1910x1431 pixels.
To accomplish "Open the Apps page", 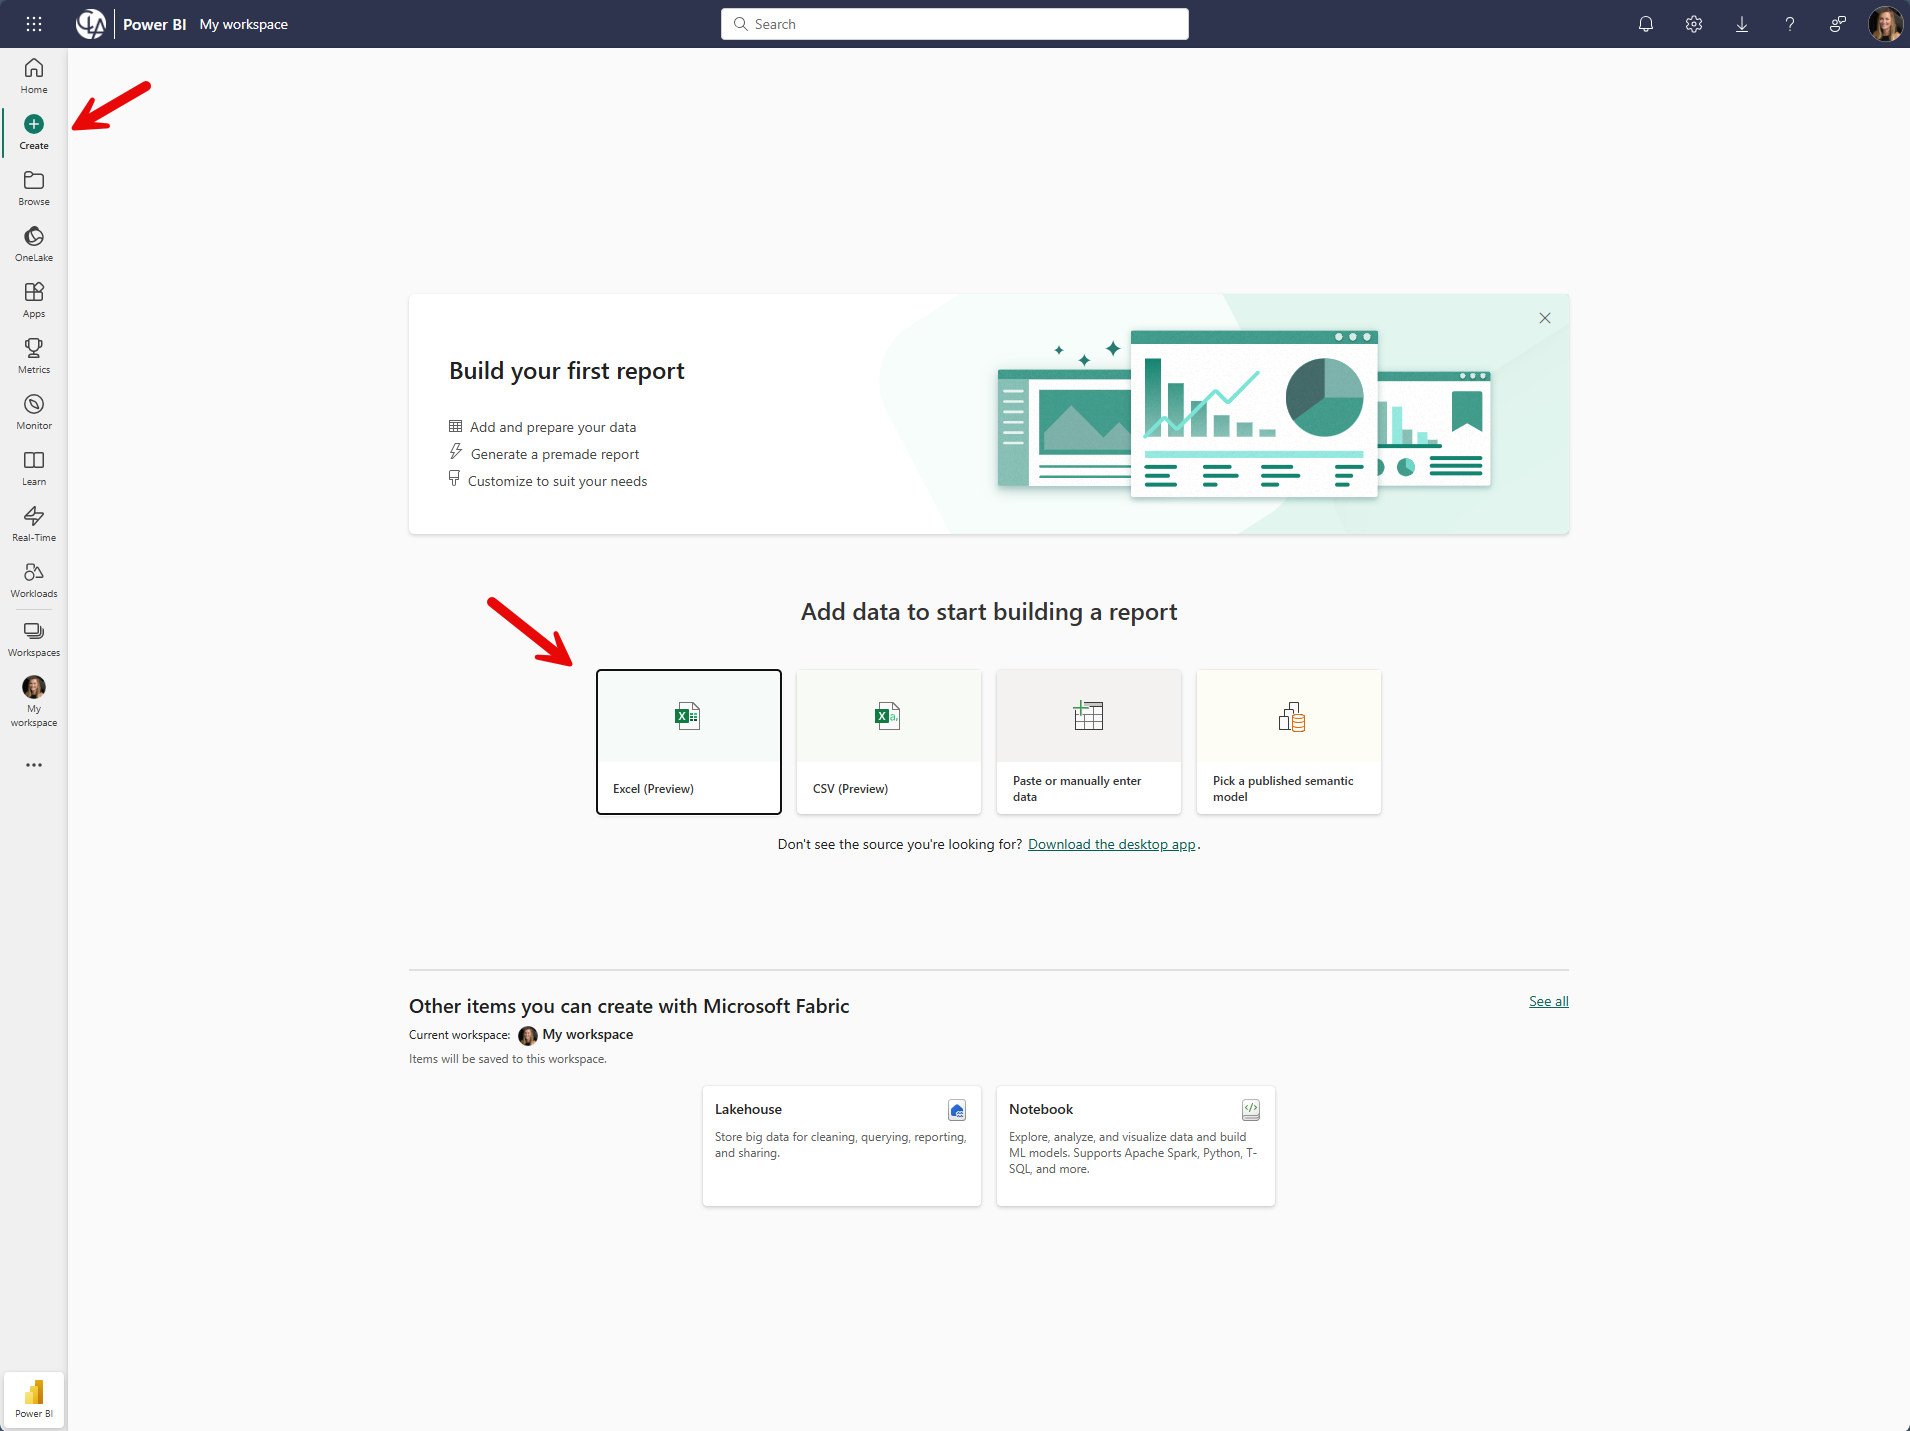I will 33,299.
